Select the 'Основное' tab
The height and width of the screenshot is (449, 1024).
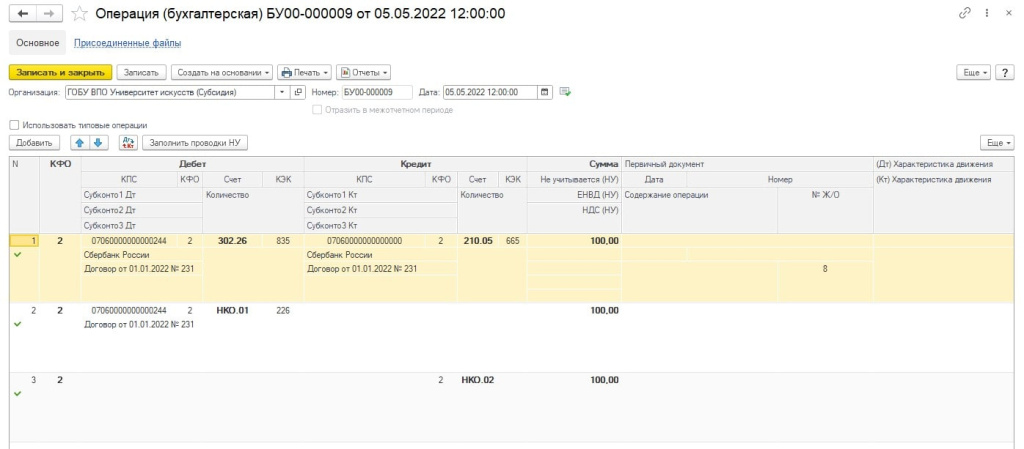click(38, 43)
